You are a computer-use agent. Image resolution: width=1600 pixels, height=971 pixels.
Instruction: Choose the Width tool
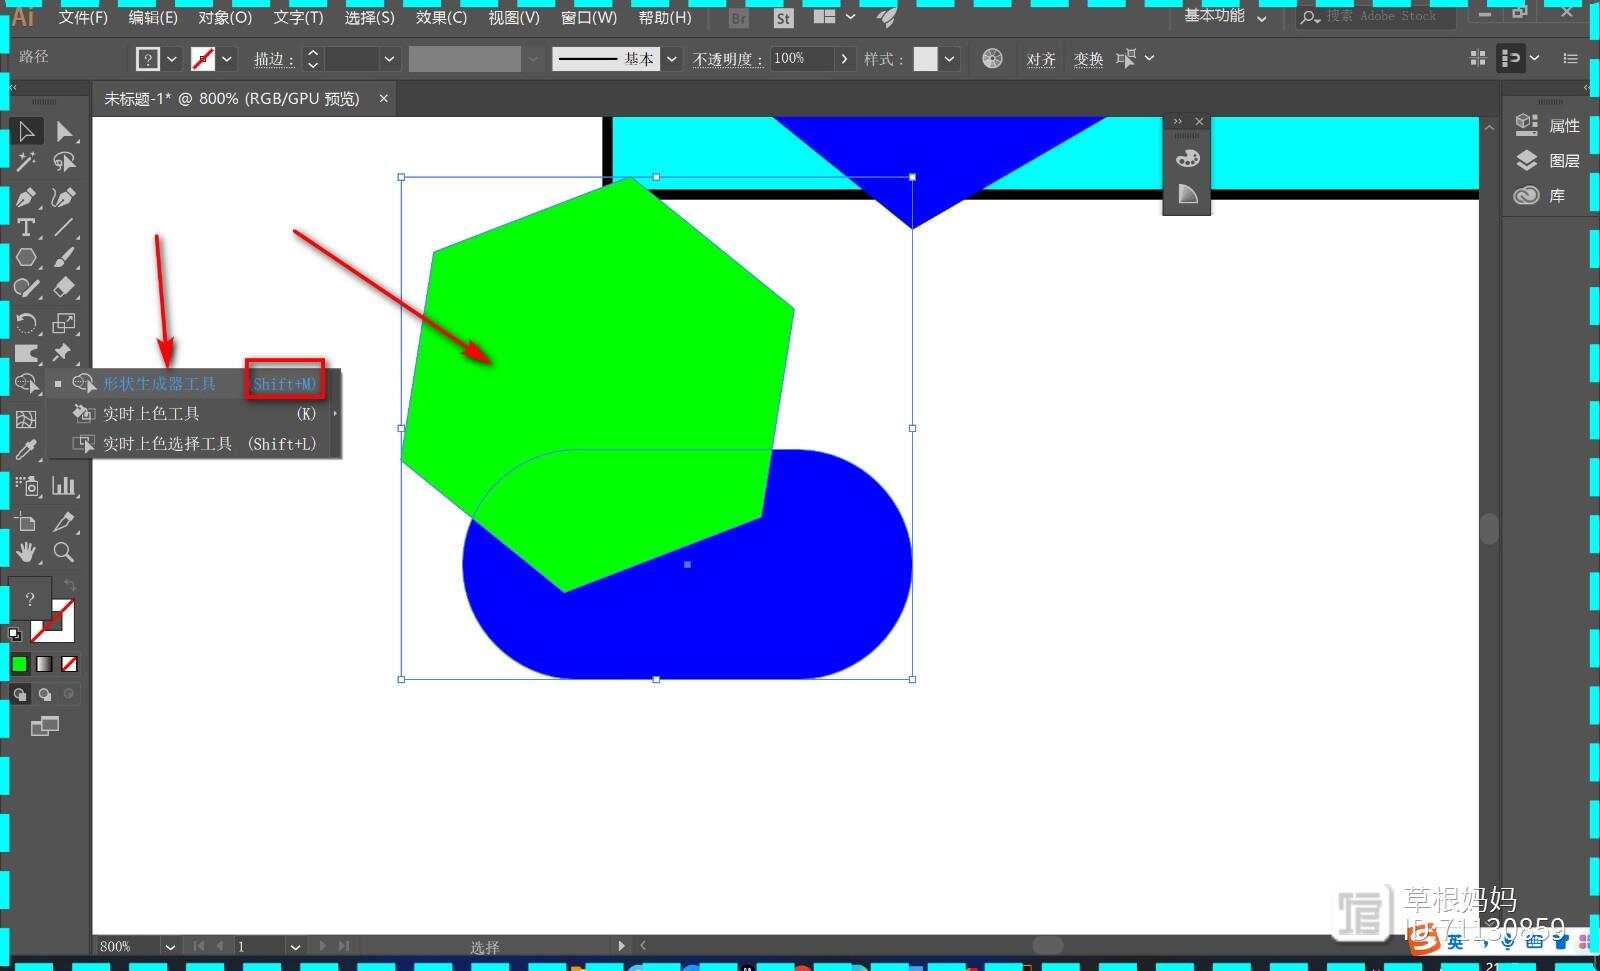(26, 353)
